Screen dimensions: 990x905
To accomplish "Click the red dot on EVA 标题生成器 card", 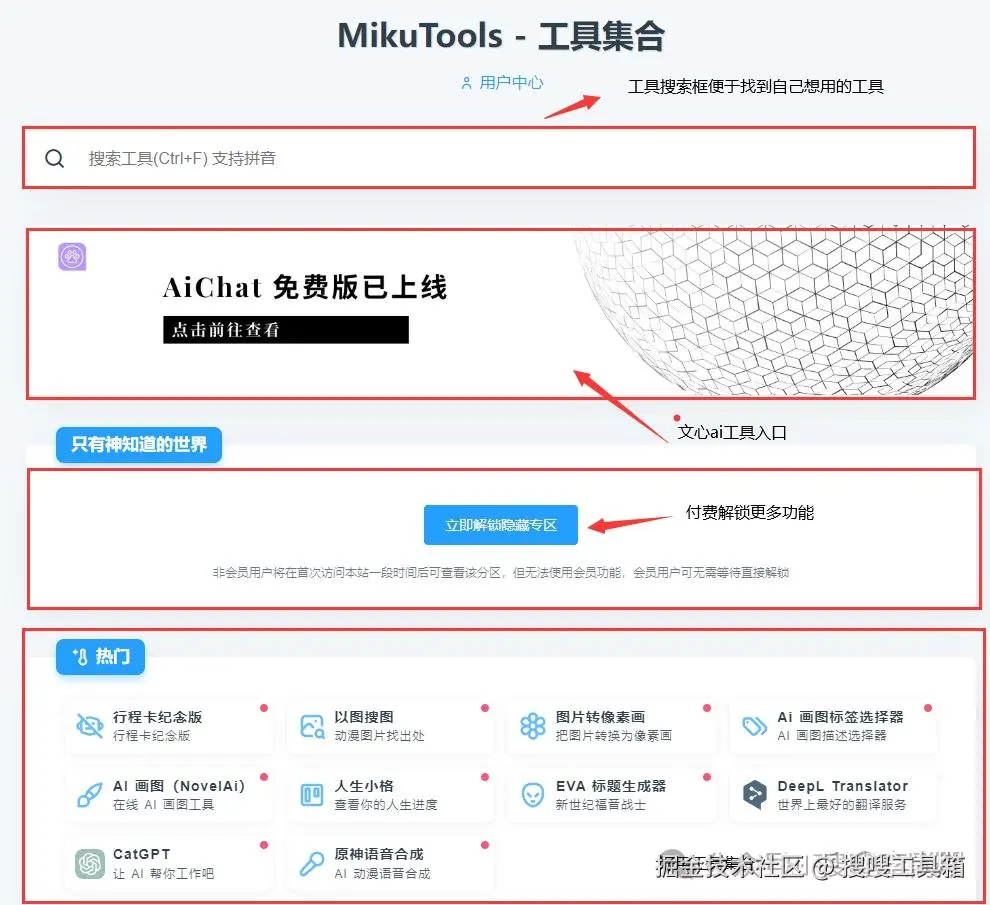I will (707, 777).
